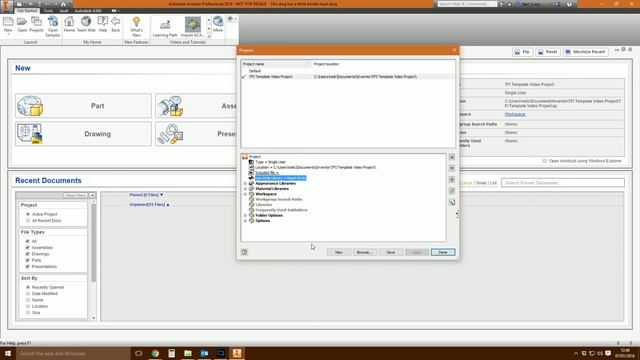Click the Assembly template icon
Screen dimensions: 640x360
point(171,106)
